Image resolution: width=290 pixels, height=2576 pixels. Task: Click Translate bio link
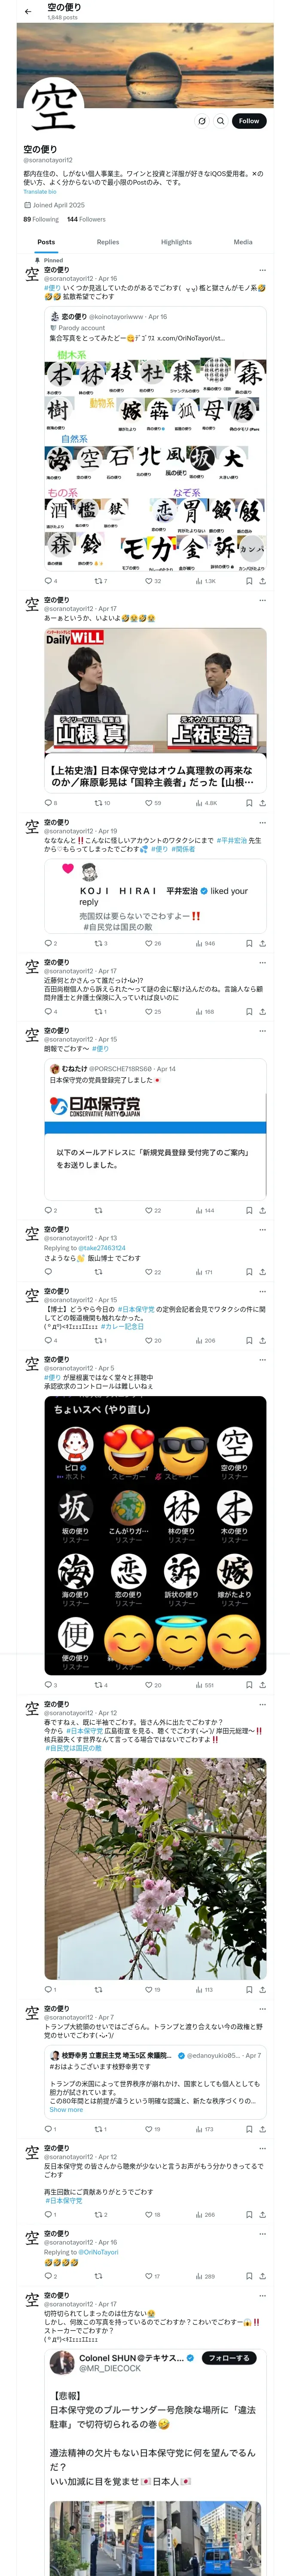point(40,192)
